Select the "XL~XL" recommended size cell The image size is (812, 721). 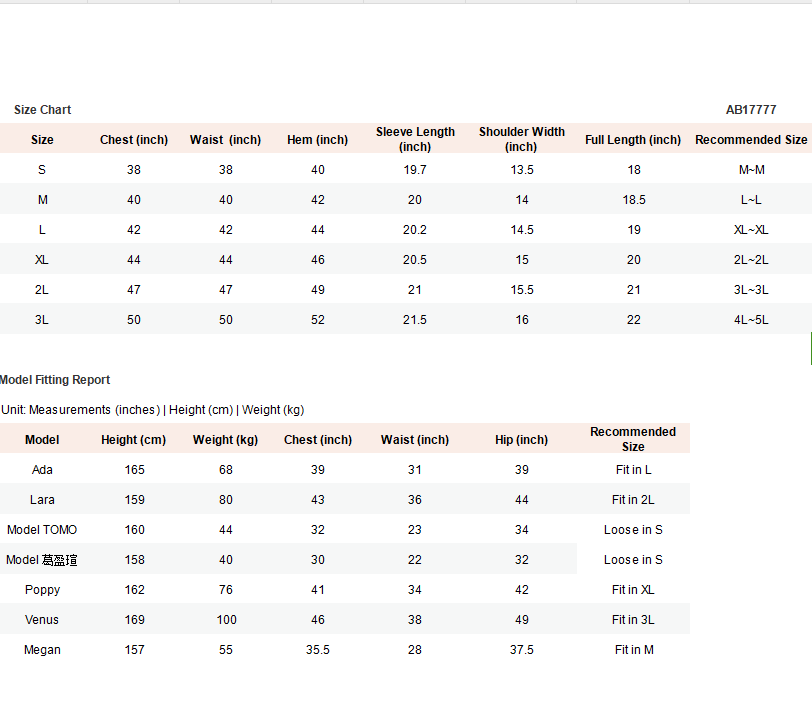[751, 230]
